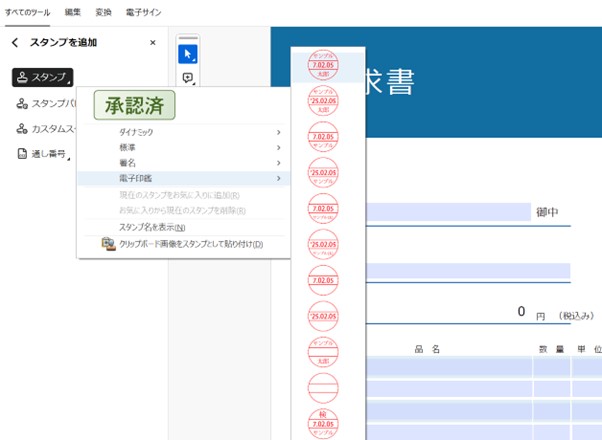
Task: Click the recipient field before 御中
Action: pos(448,212)
